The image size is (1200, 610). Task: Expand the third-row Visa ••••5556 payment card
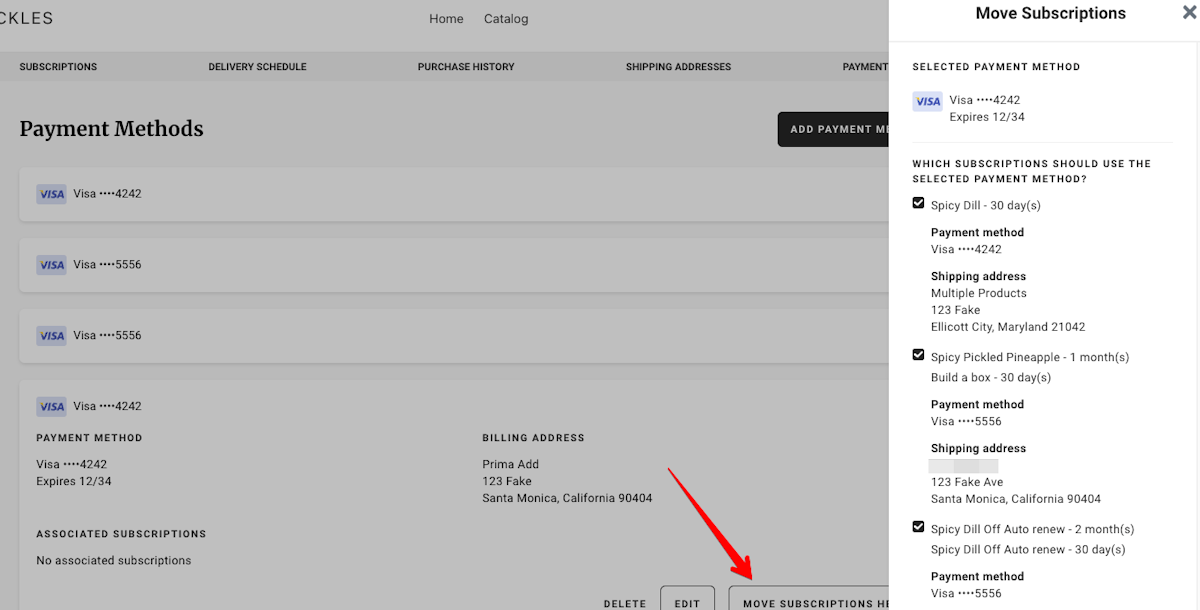tap(453, 336)
